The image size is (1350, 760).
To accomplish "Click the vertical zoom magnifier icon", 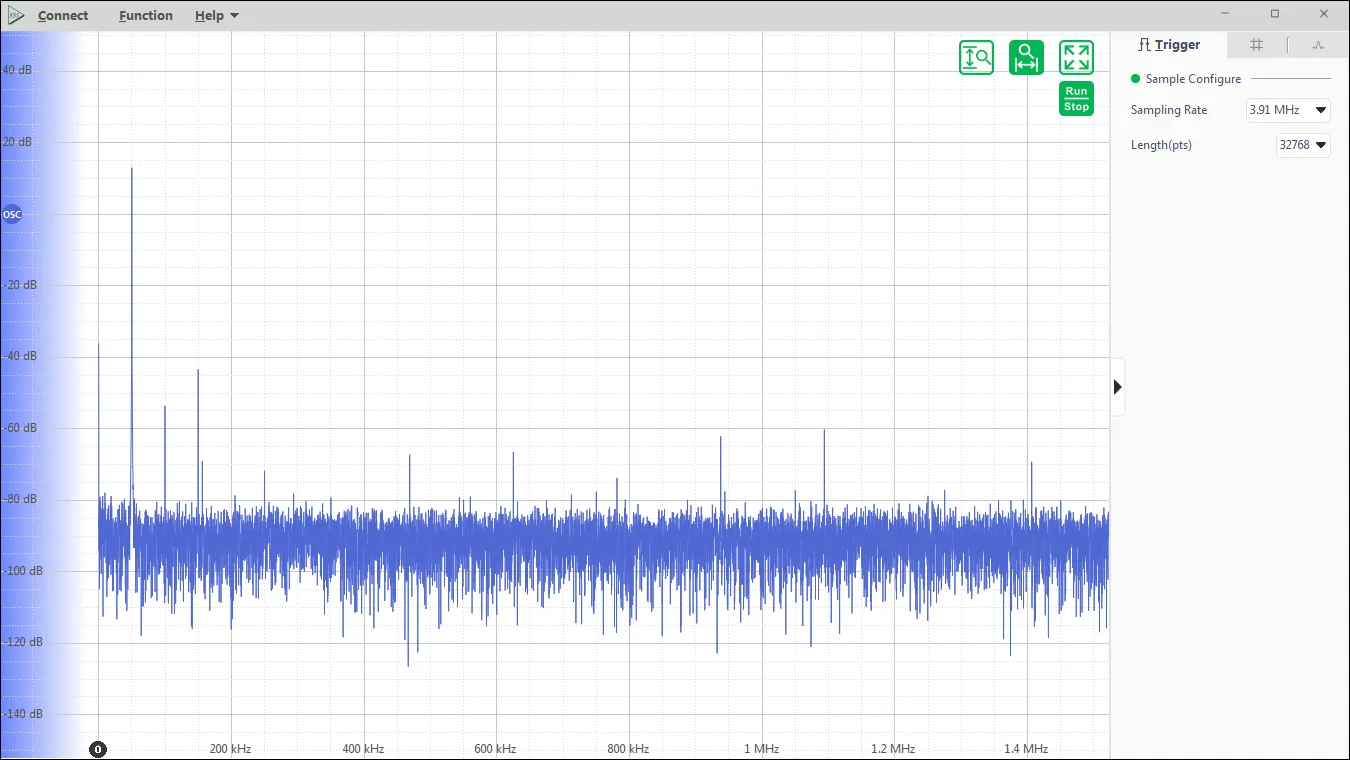I will [976, 58].
